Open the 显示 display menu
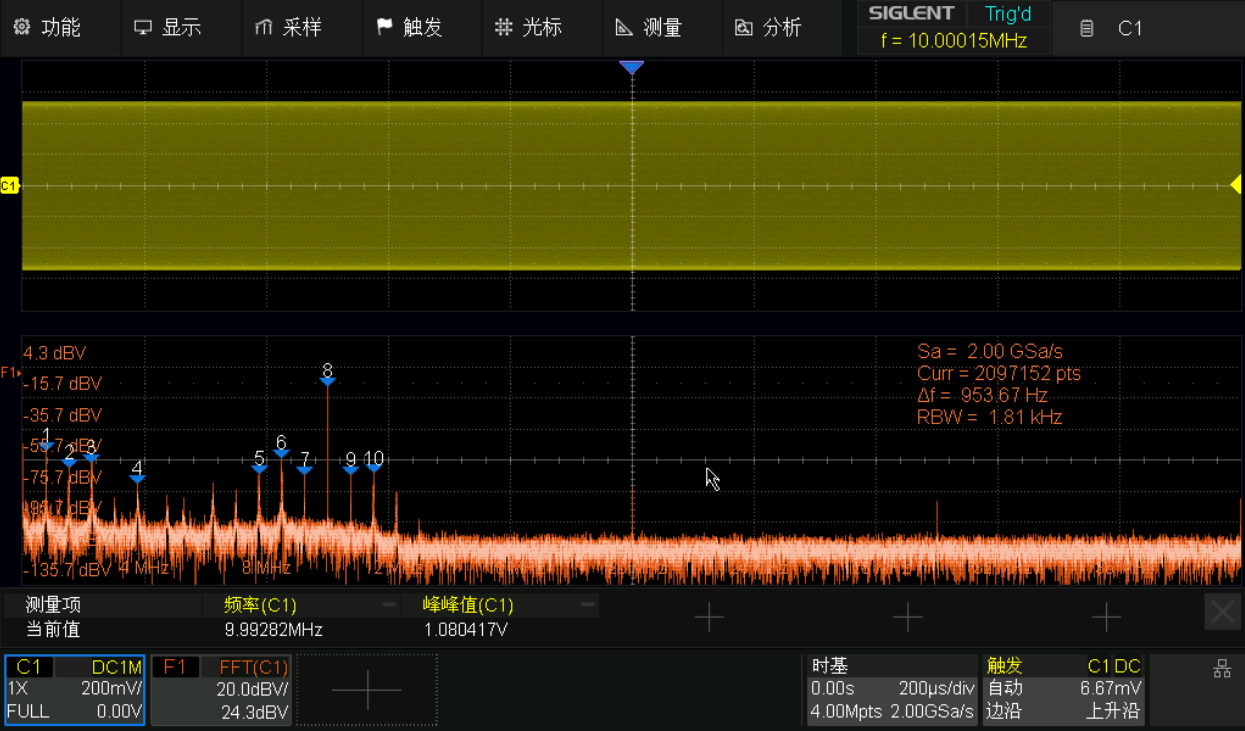 point(168,28)
